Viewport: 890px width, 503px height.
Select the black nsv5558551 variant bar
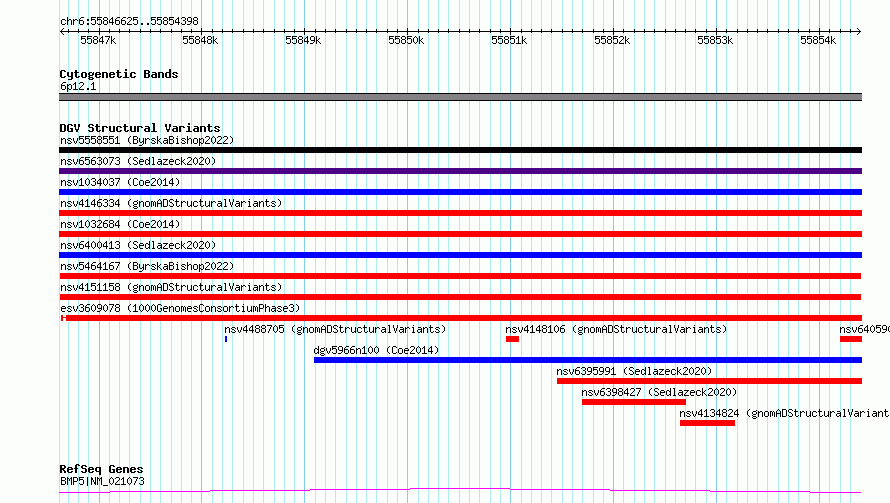click(x=460, y=150)
